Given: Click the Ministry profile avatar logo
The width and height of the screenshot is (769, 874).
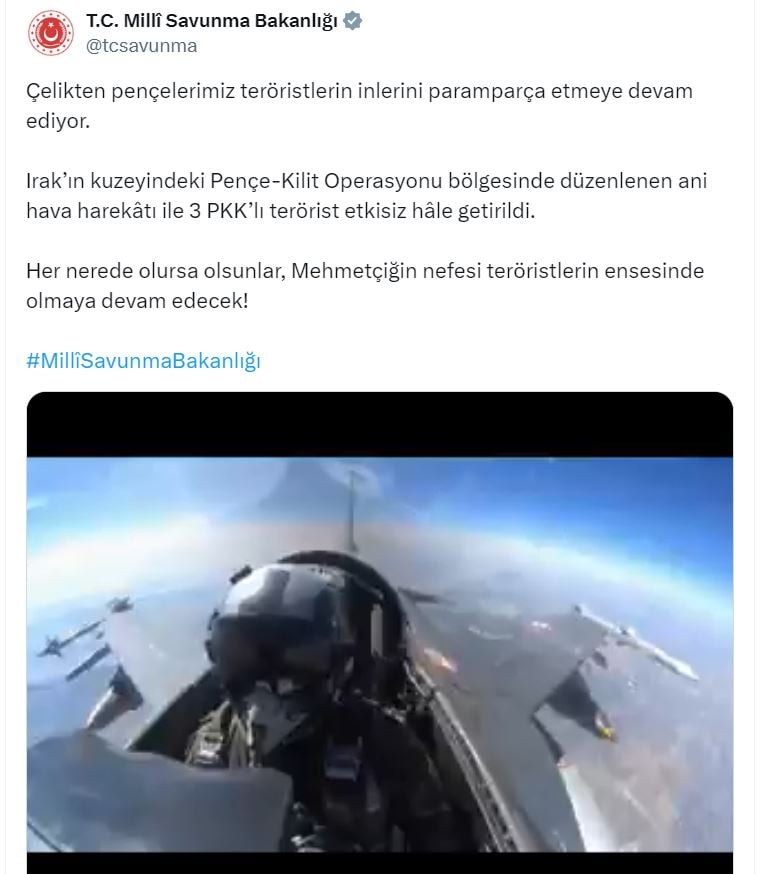Looking at the screenshot, I should (x=51, y=33).
